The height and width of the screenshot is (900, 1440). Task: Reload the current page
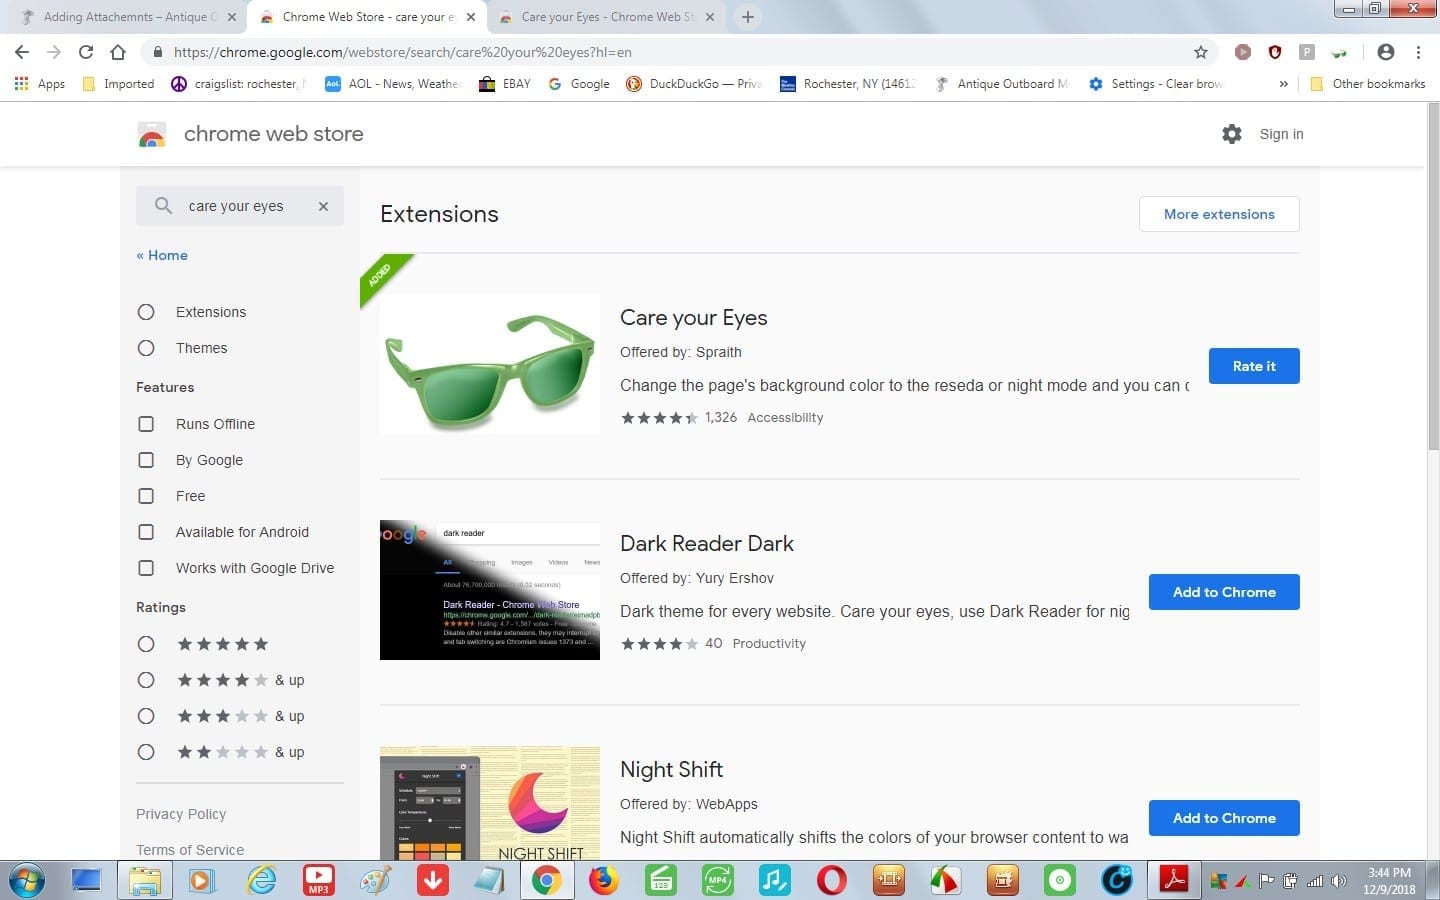86,52
